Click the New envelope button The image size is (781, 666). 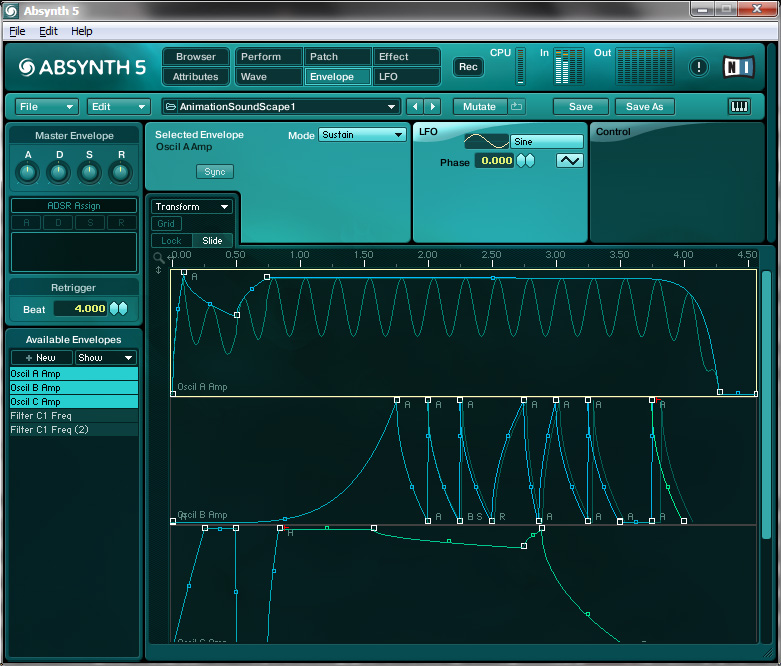click(41, 357)
